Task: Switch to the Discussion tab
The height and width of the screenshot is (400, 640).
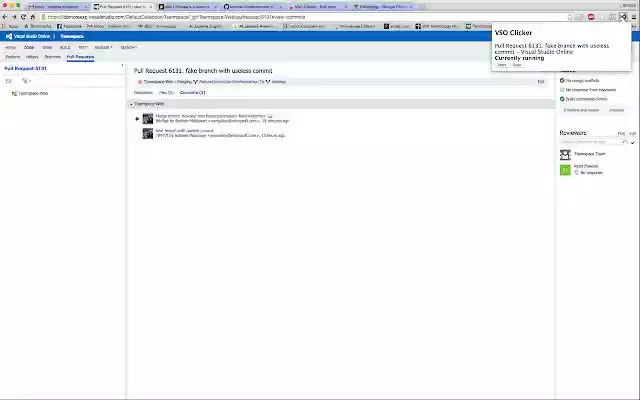Action: click(143, 93)
